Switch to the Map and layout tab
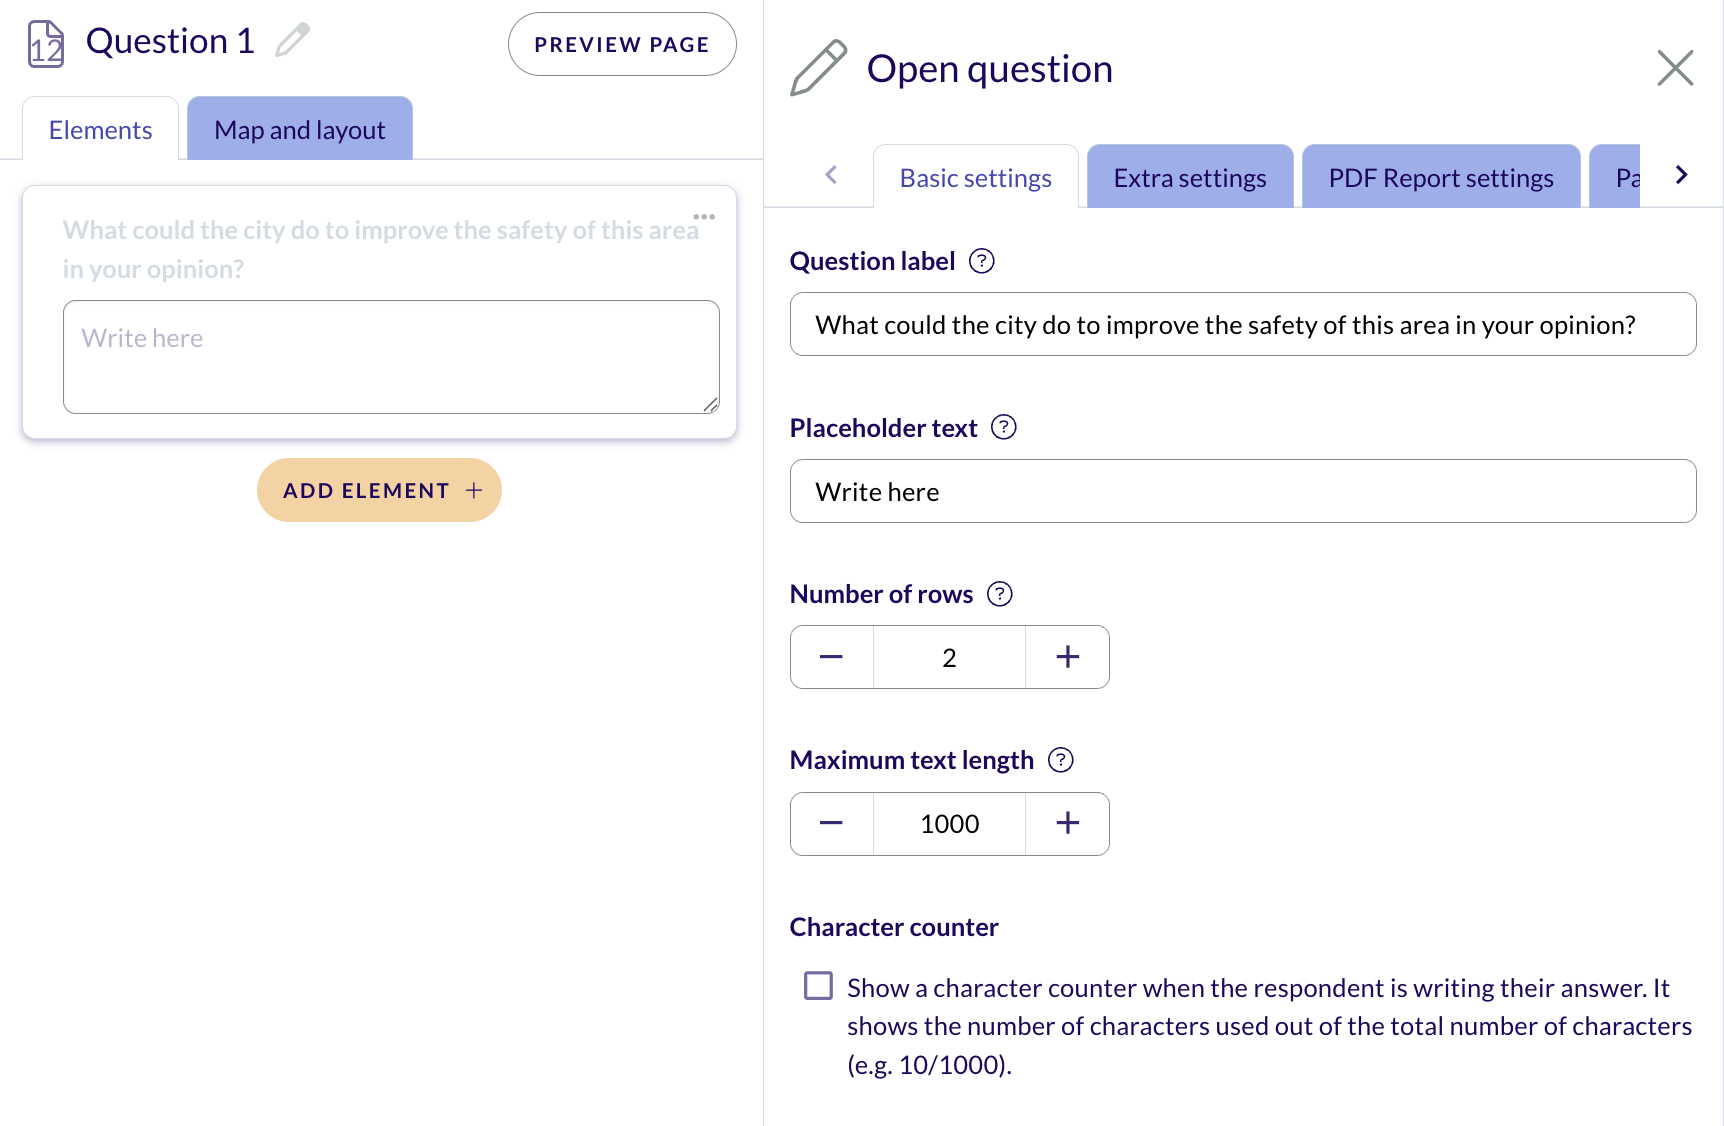Viewport: 1724px width, 1126px height. point(298,129)
